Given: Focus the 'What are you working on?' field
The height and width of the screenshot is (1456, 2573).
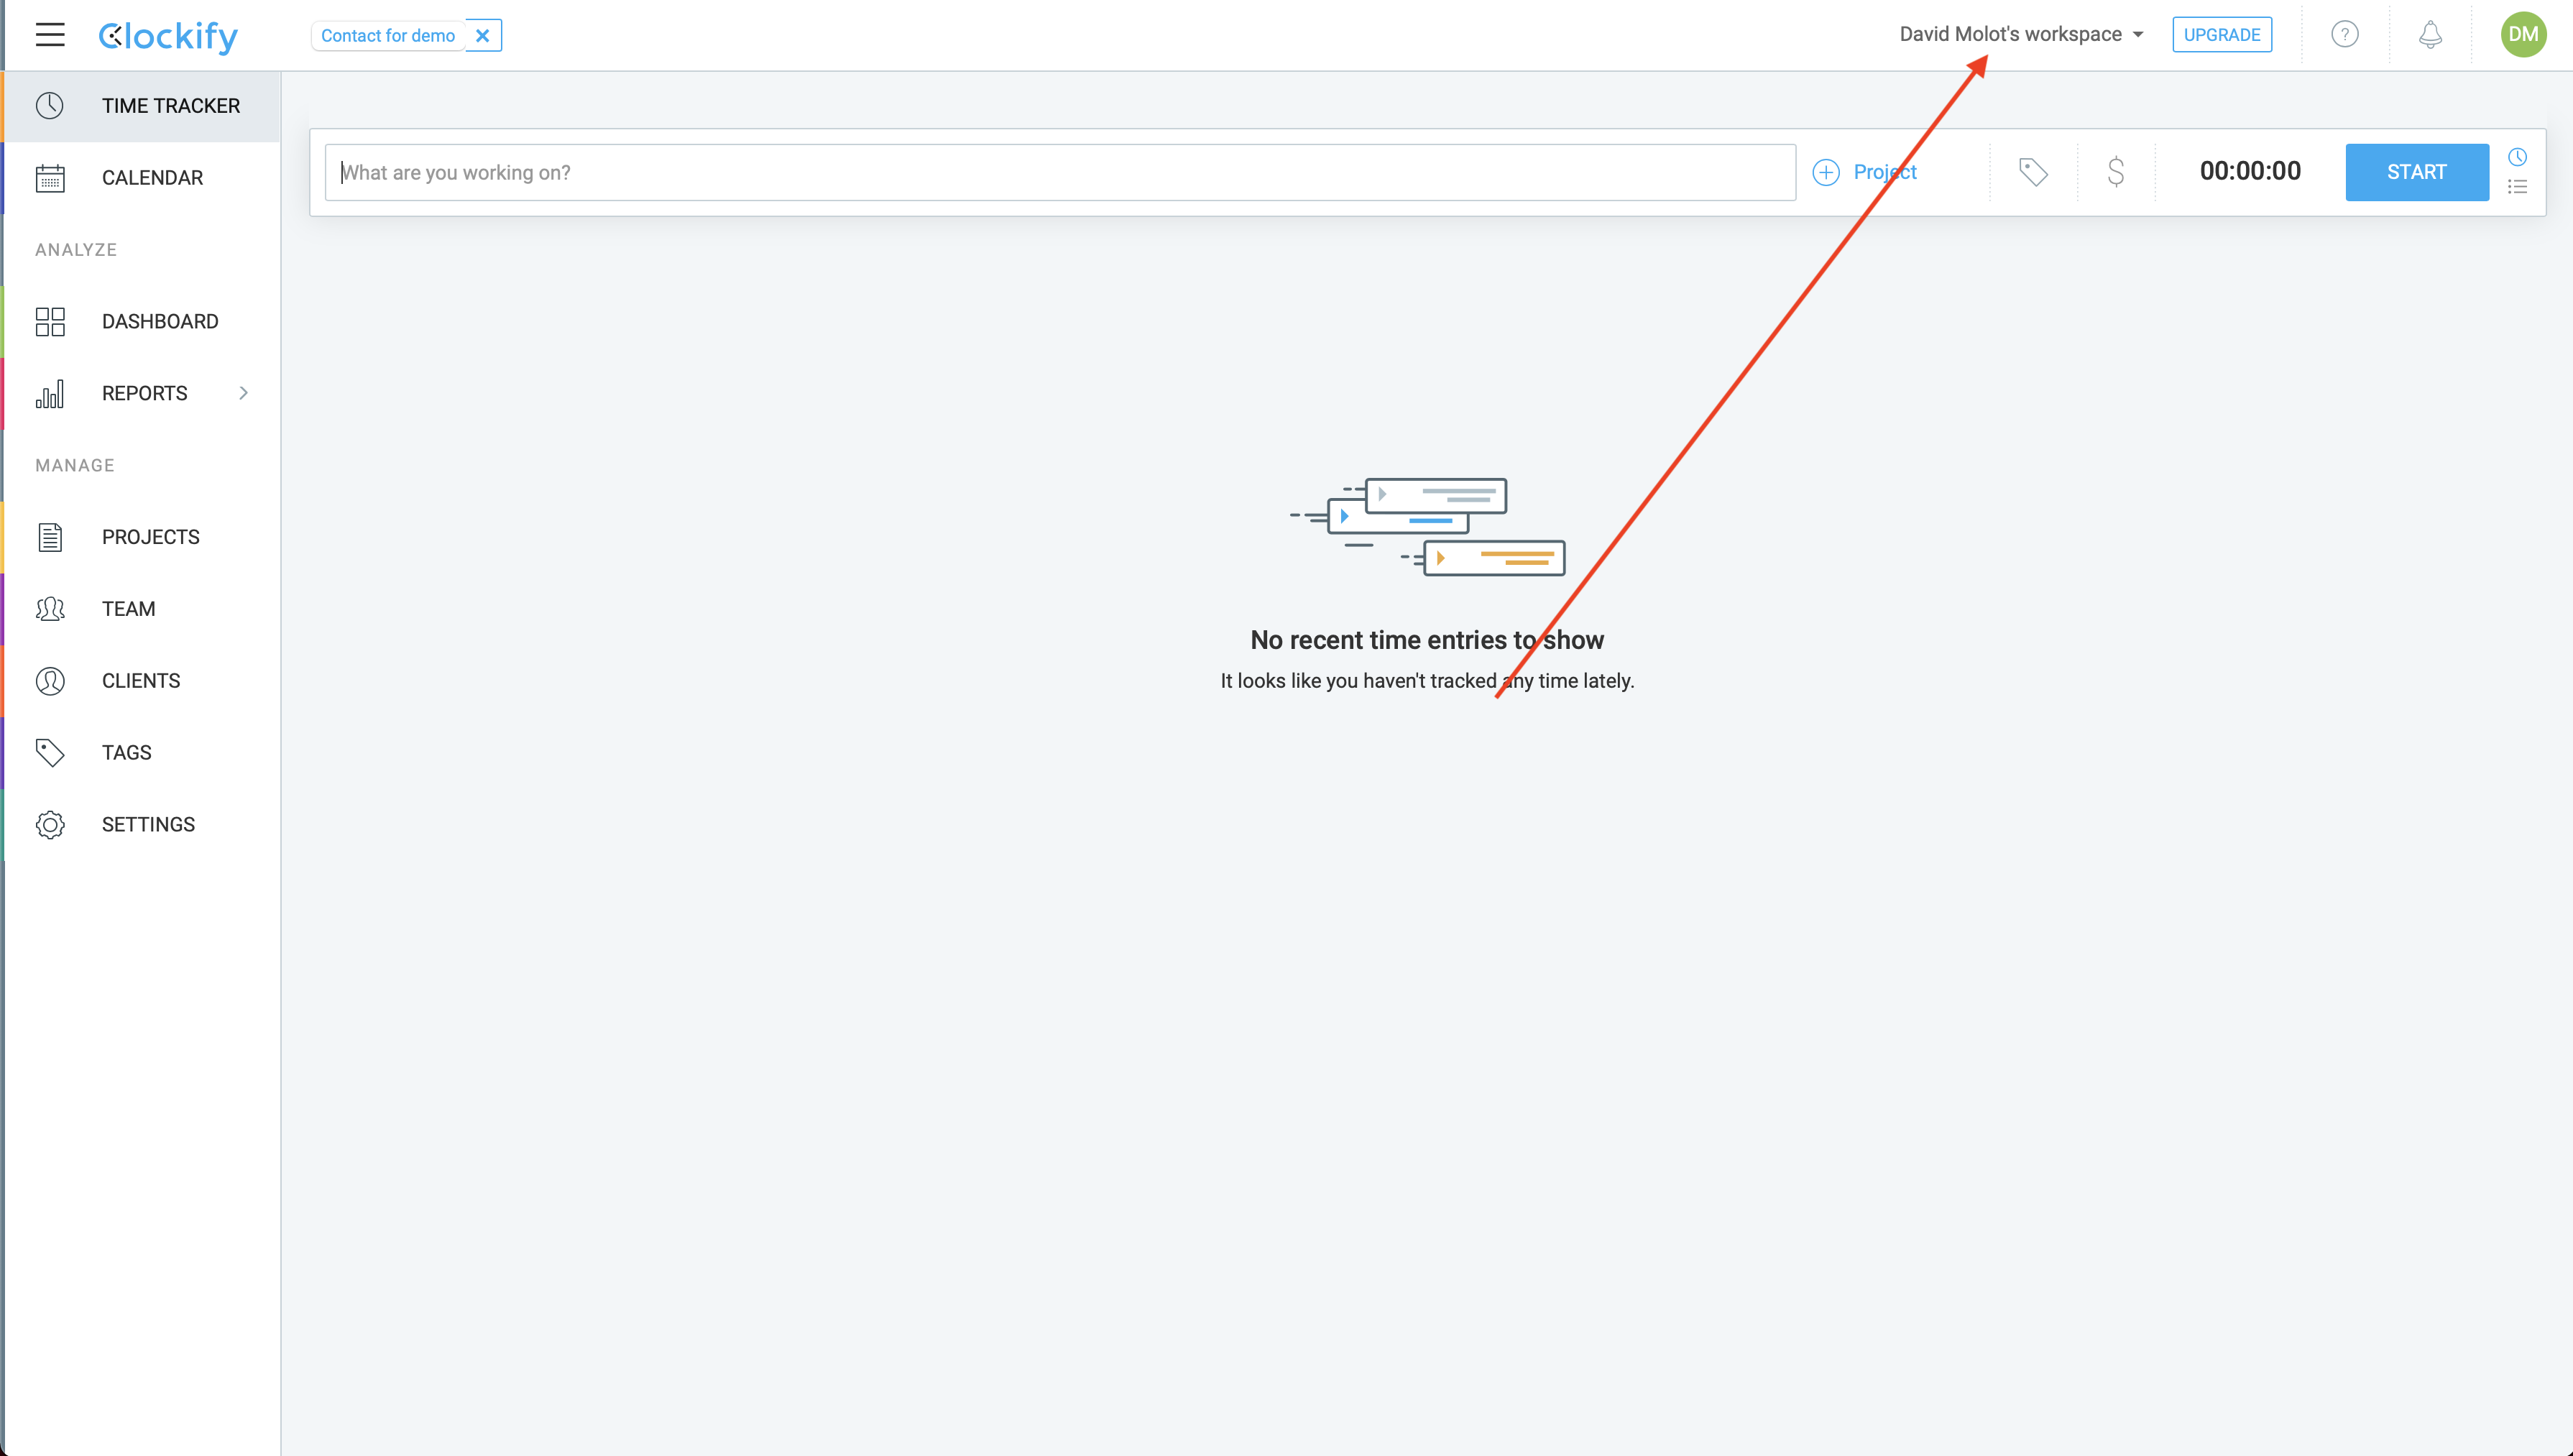Looking at the screenshot, I should click(1060, 173).
